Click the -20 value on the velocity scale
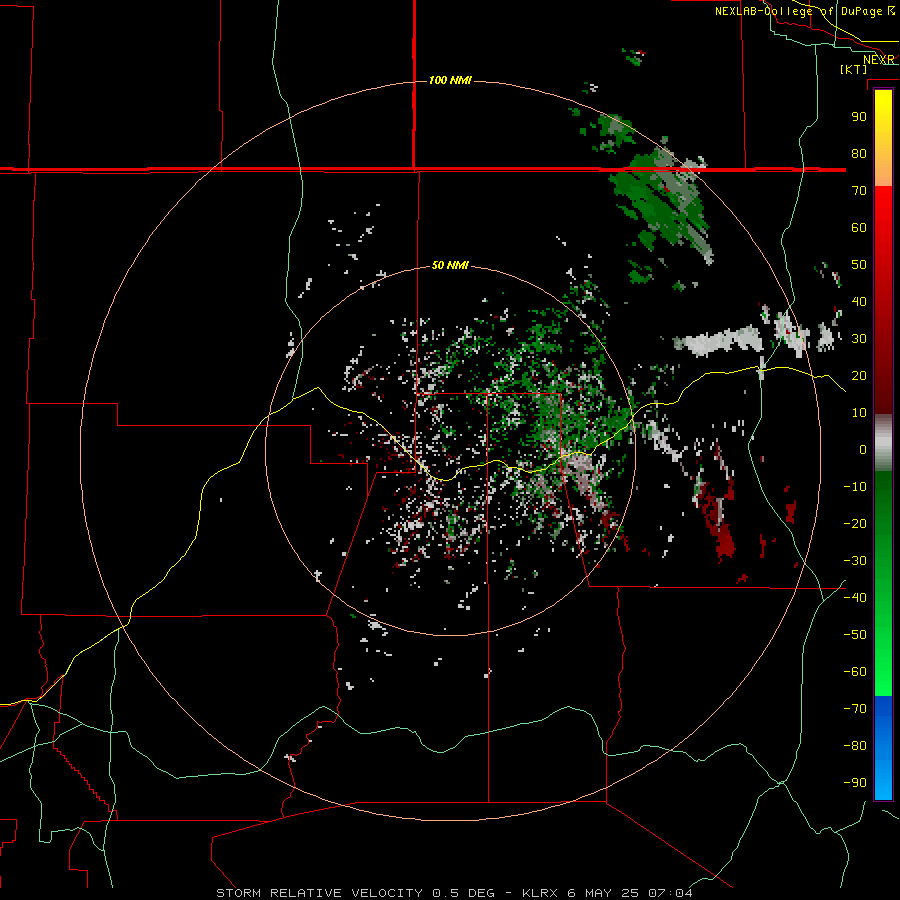This screenshot has width=900, height=900. click(x=855, y=523)
